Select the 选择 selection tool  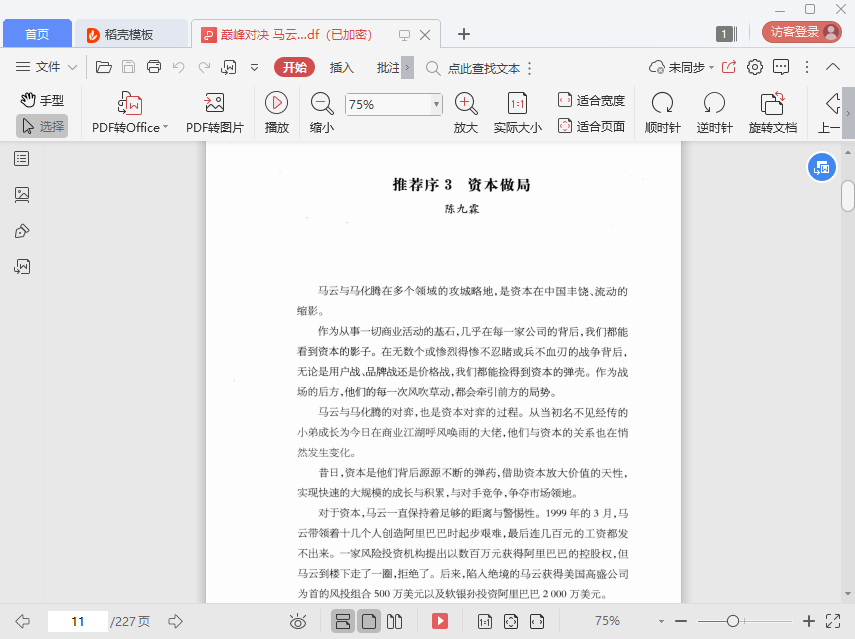[x=42, y=126]
